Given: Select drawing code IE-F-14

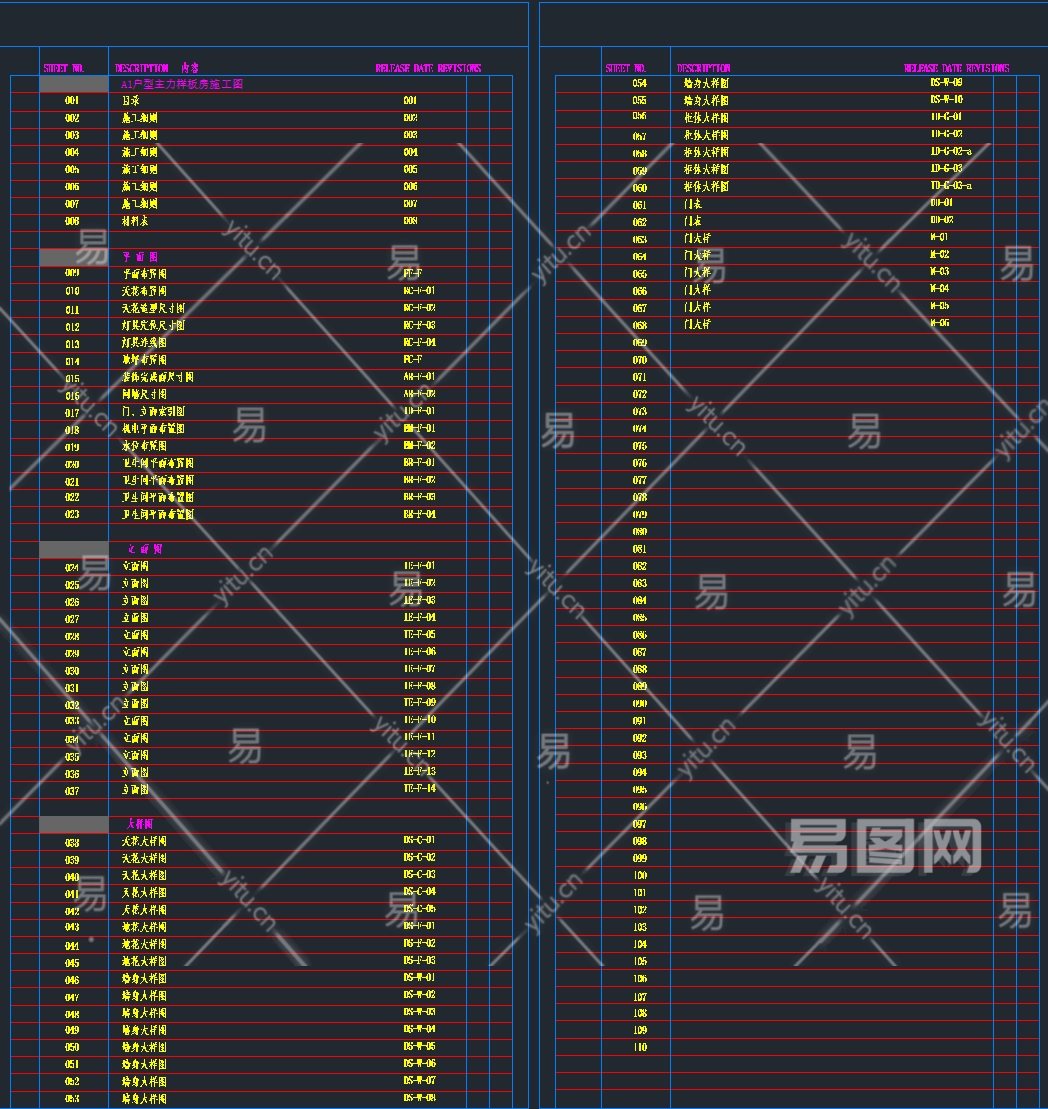Looking at the screenshot, I should click(x=419, y=789).
